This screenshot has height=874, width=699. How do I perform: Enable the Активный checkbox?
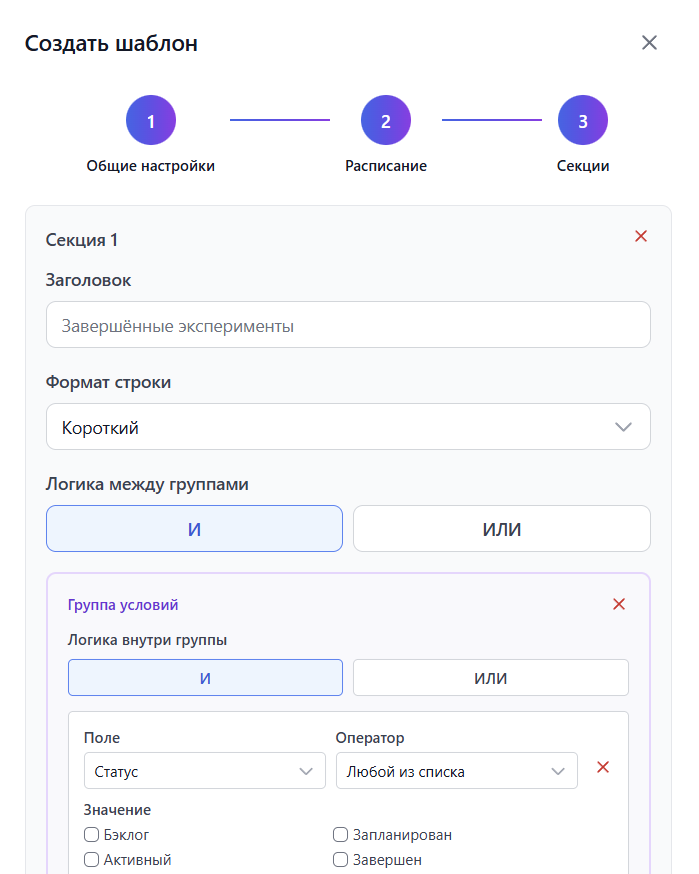[x=91, y=859]
